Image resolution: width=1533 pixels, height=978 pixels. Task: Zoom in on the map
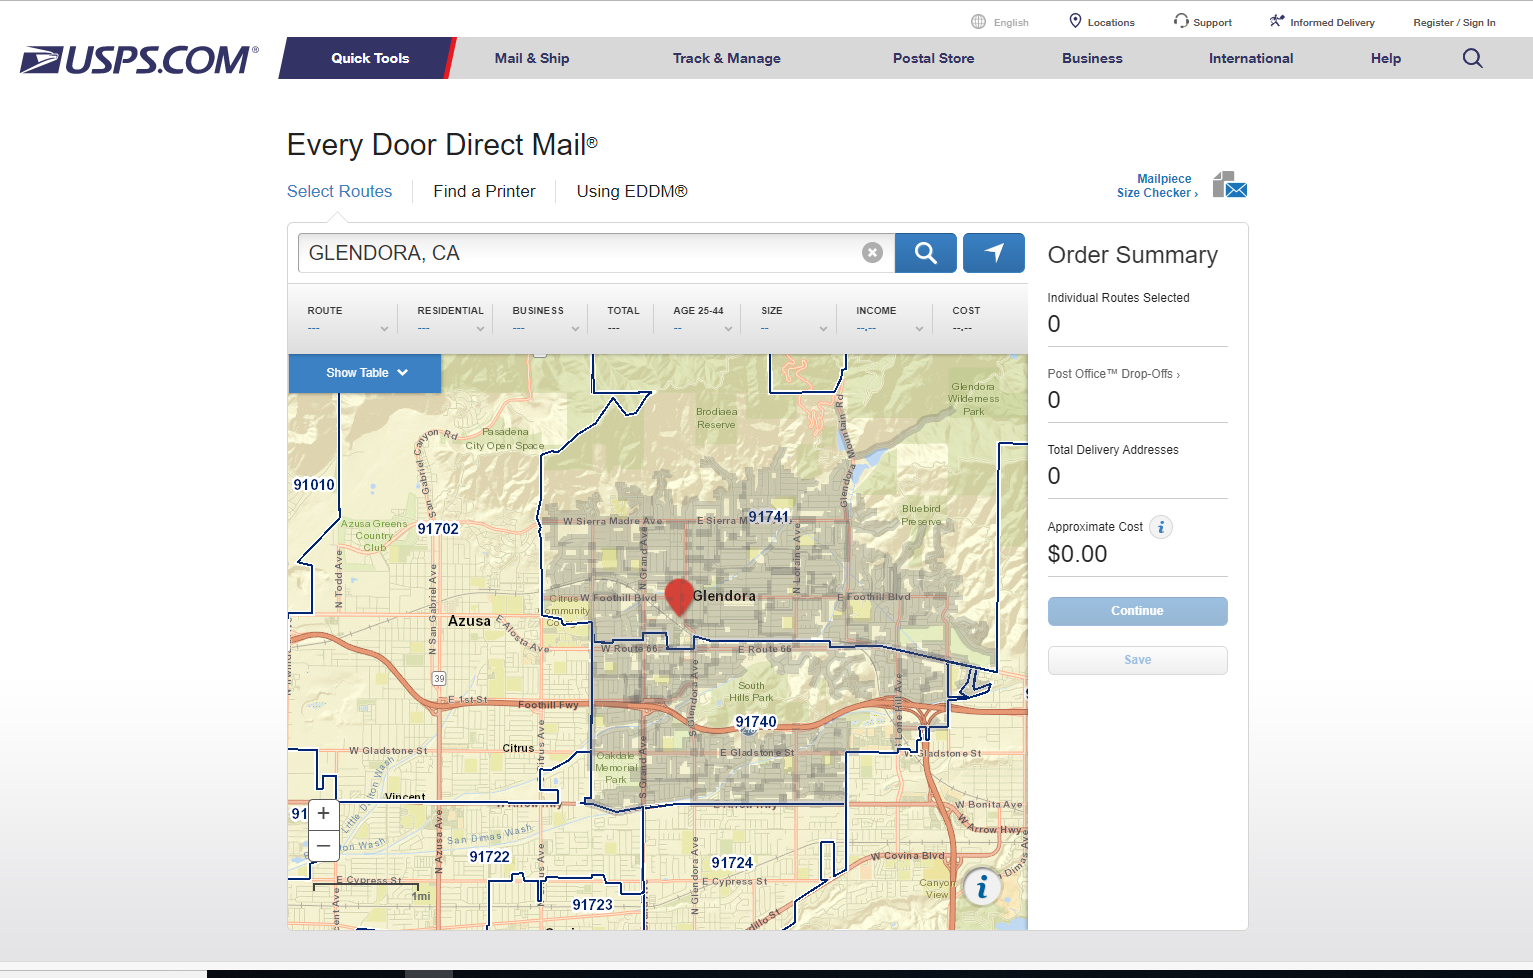[323, 814]
